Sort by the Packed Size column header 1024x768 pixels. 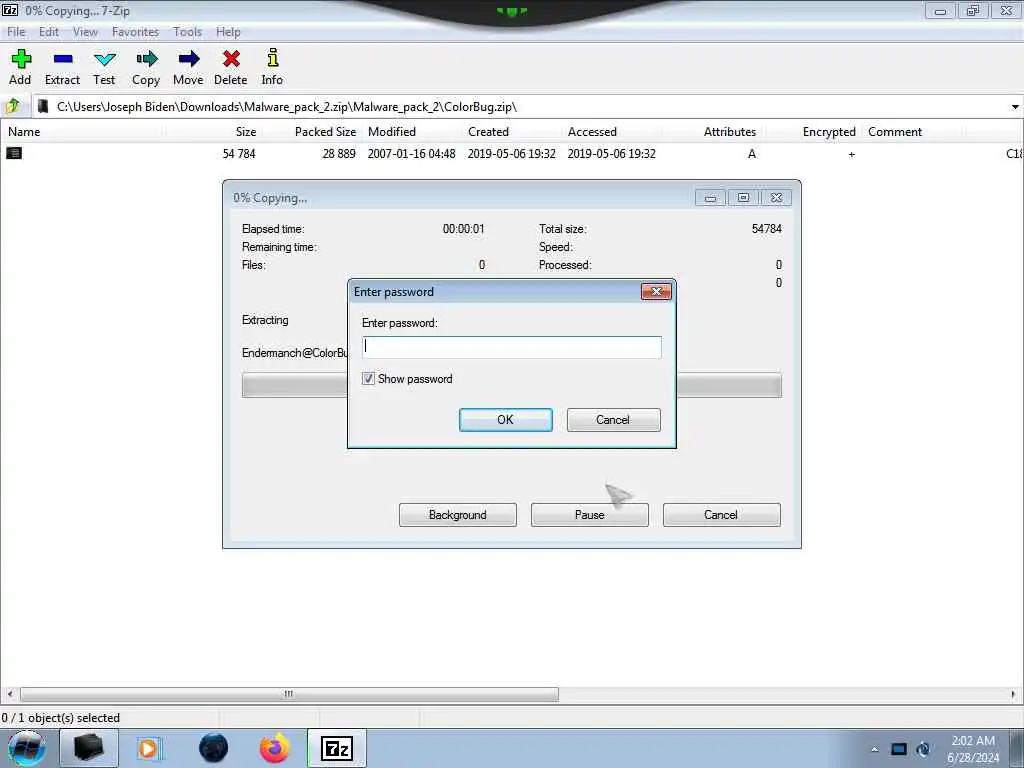pos(325,132)
